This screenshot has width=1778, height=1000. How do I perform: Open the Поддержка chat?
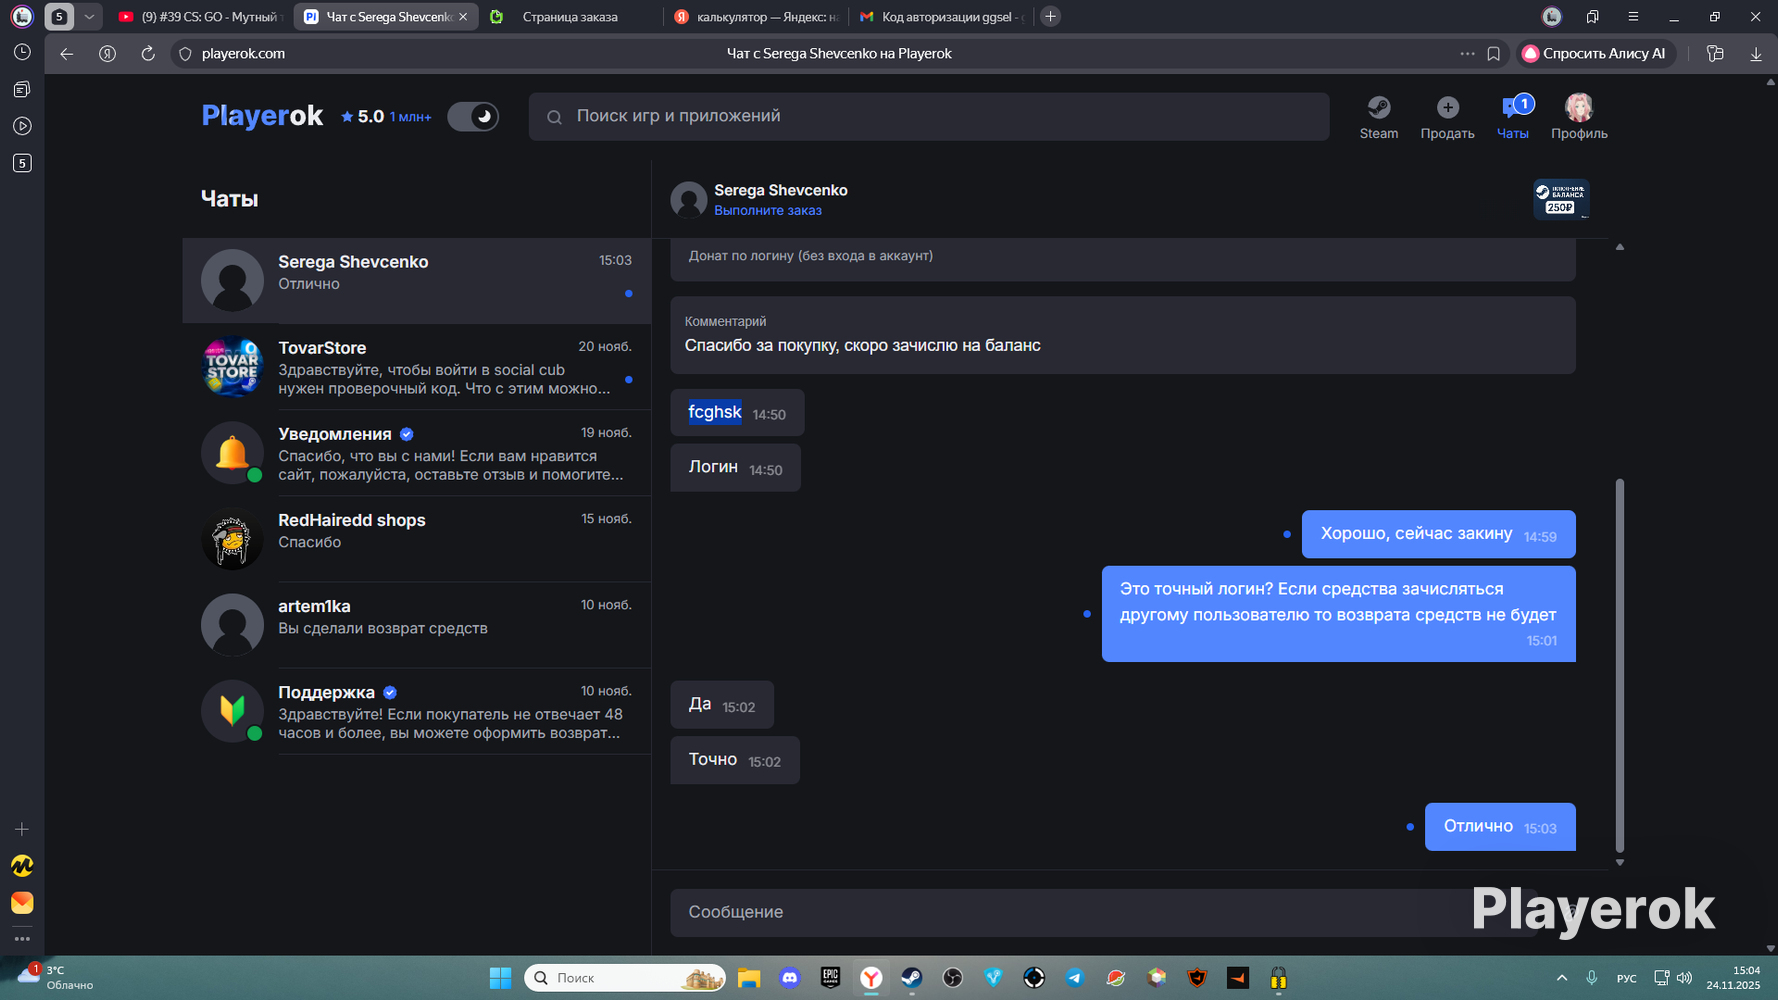coord(417,711)
